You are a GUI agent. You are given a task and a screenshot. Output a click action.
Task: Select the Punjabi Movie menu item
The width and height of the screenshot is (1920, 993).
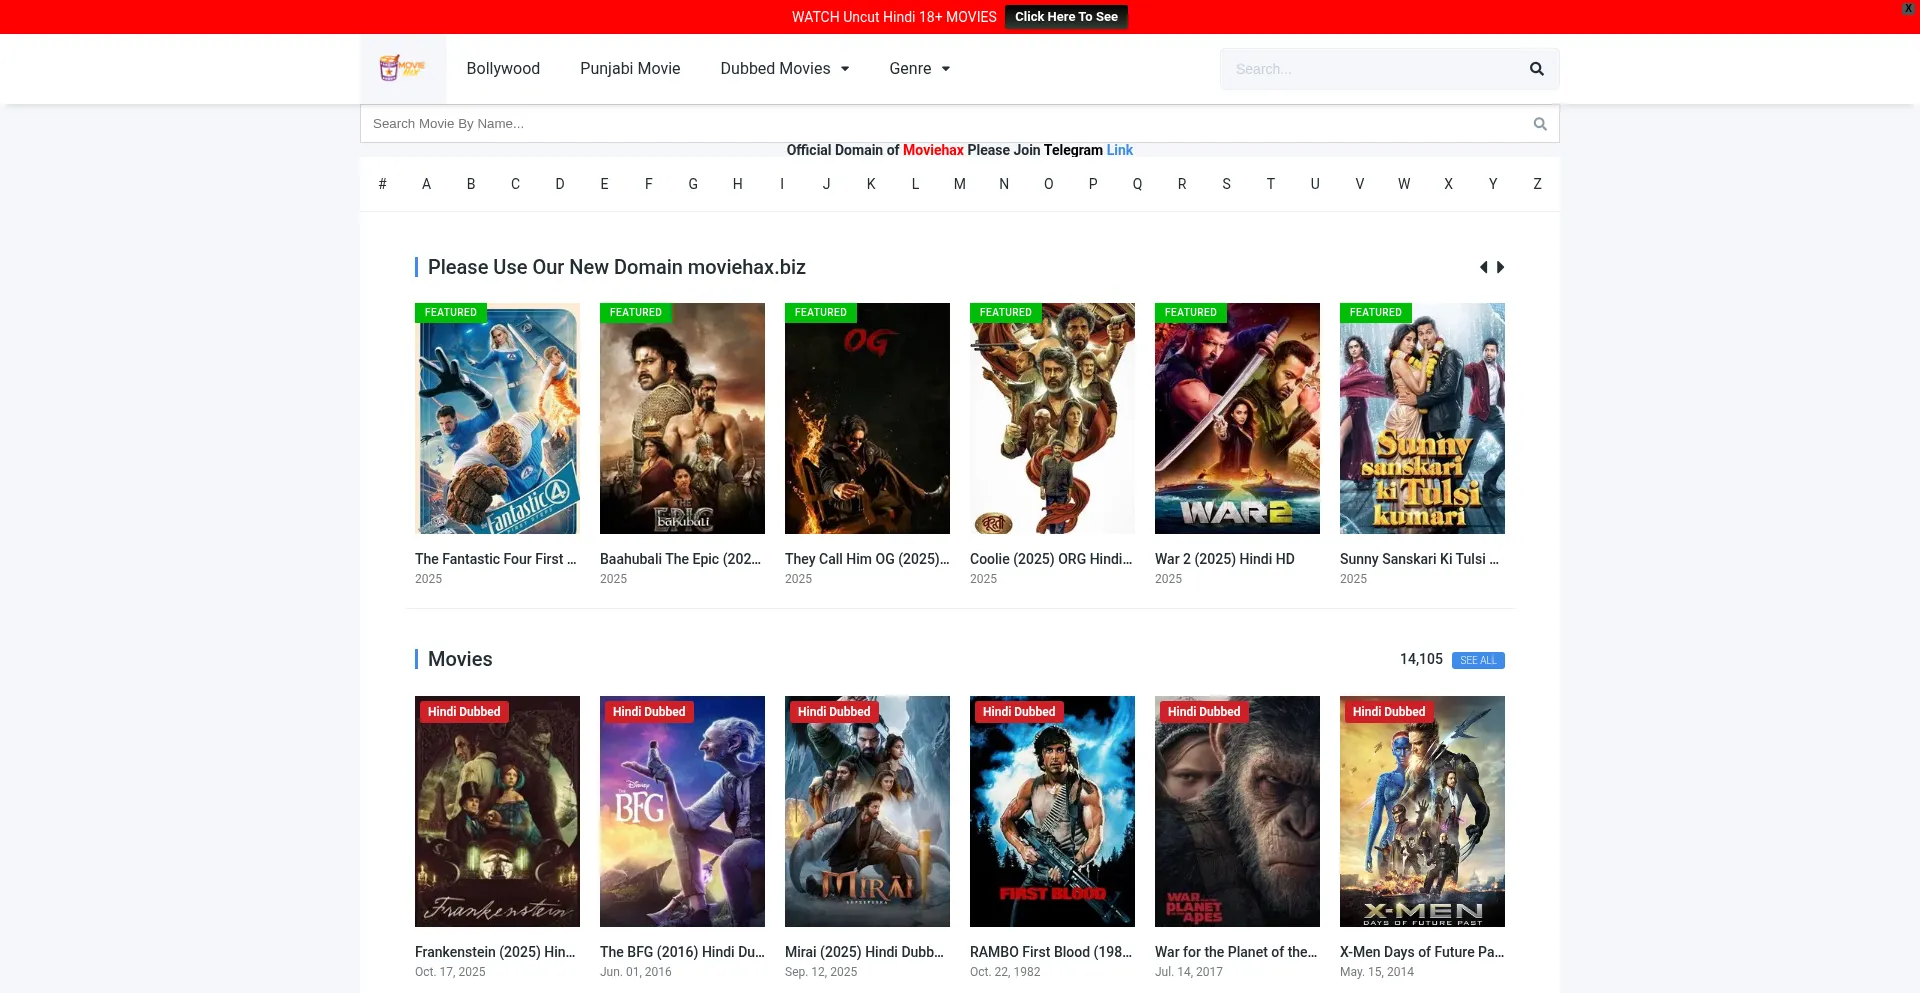tap(630, 68)
